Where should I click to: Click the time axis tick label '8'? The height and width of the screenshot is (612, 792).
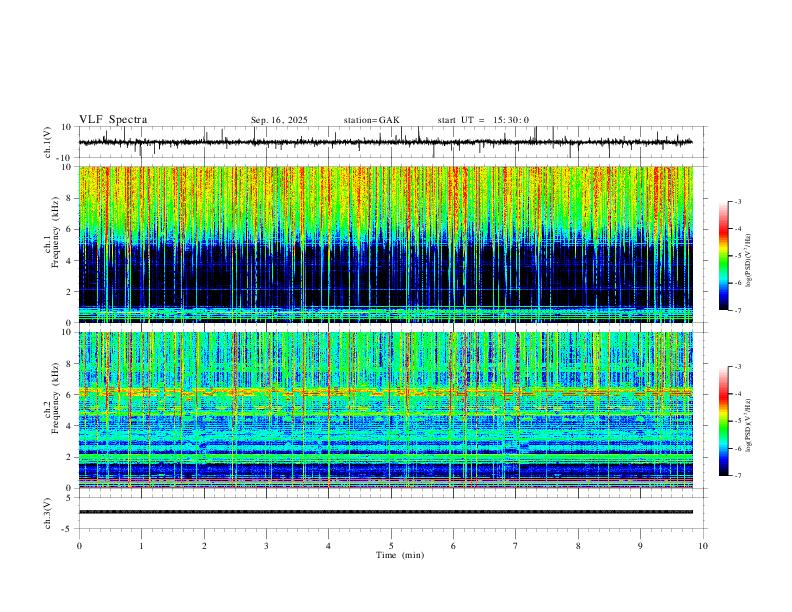(578, 546)
